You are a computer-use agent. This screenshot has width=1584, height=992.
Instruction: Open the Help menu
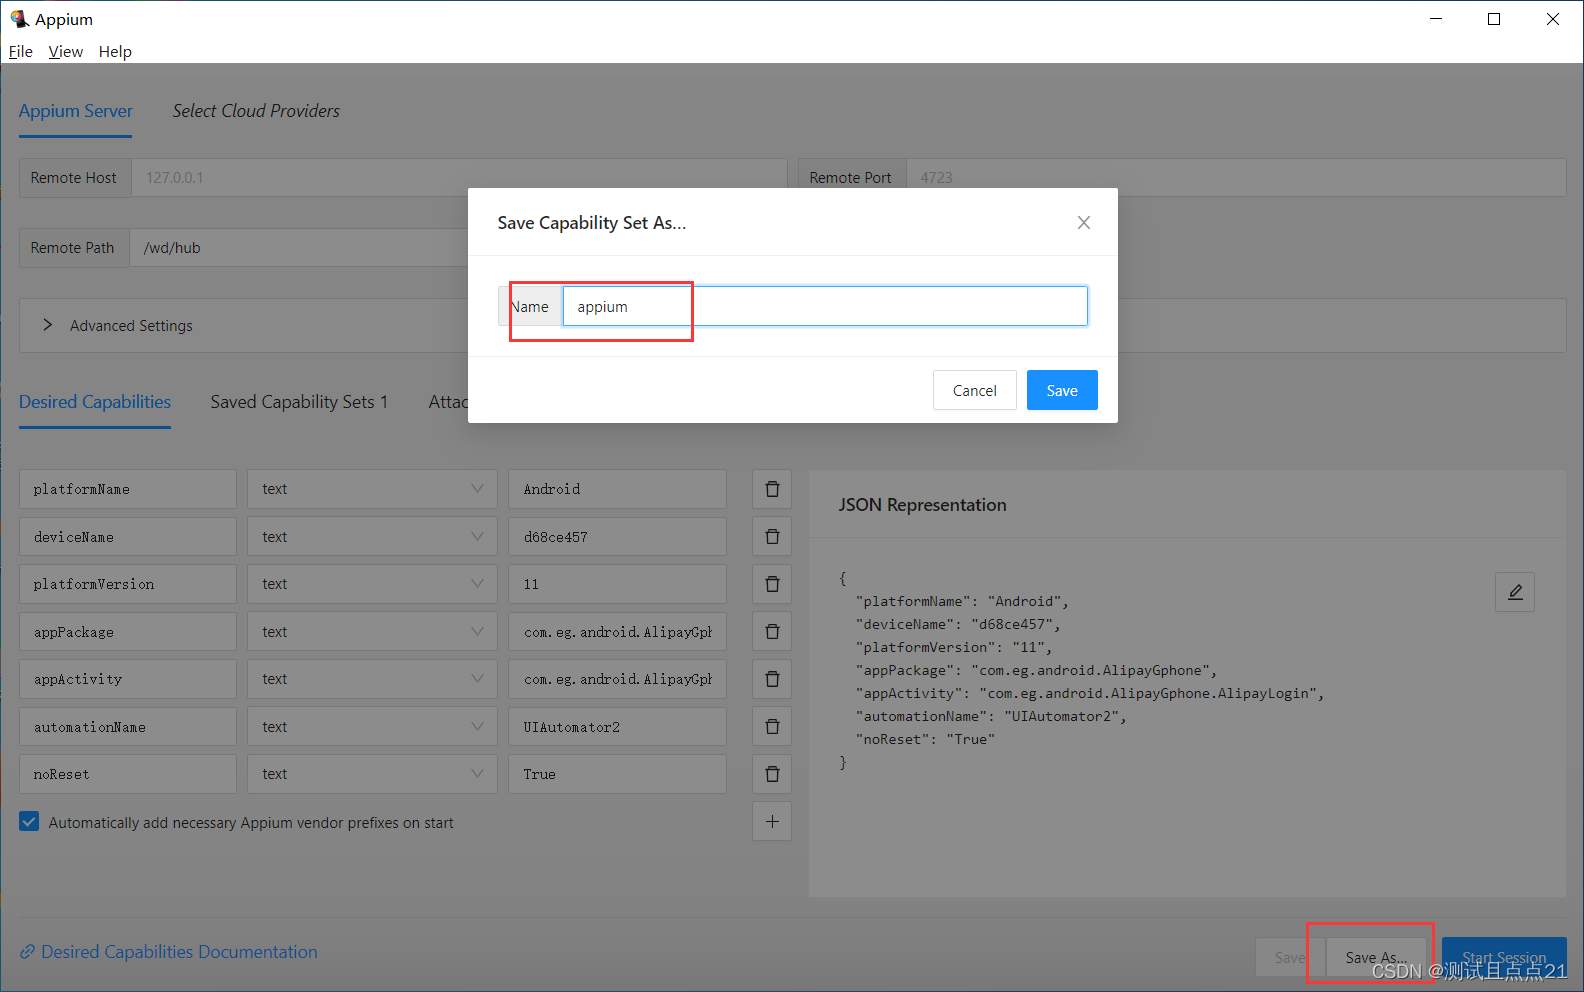[115, 51]
